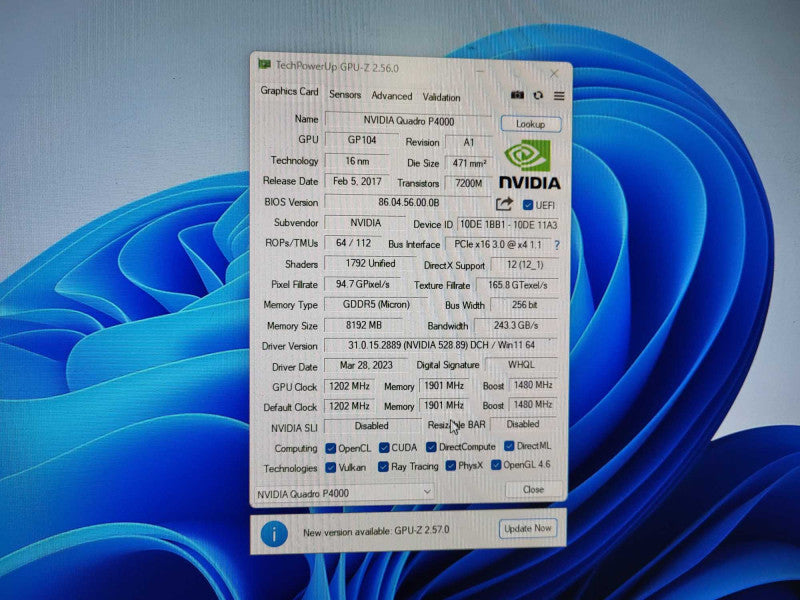
Task: Click the GPU Clock row Boost 1480 MHz
Action: tap(533, 385)
